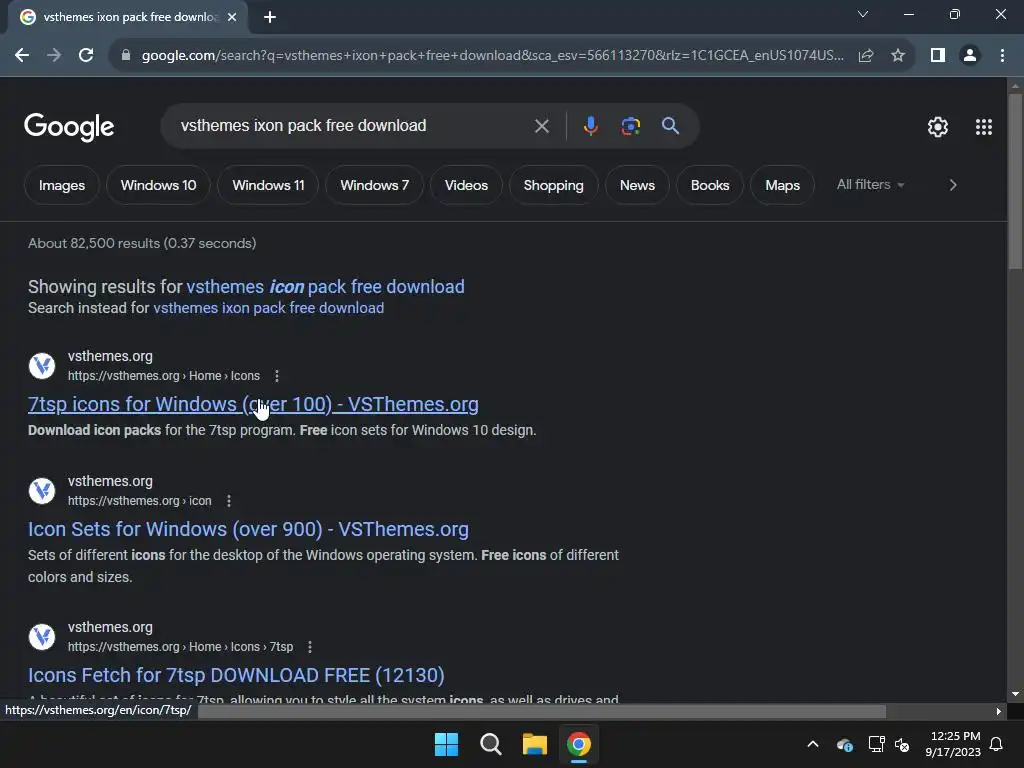
Task: Click the vertical scrollbar thumb
Action: tap(1015, 182)
